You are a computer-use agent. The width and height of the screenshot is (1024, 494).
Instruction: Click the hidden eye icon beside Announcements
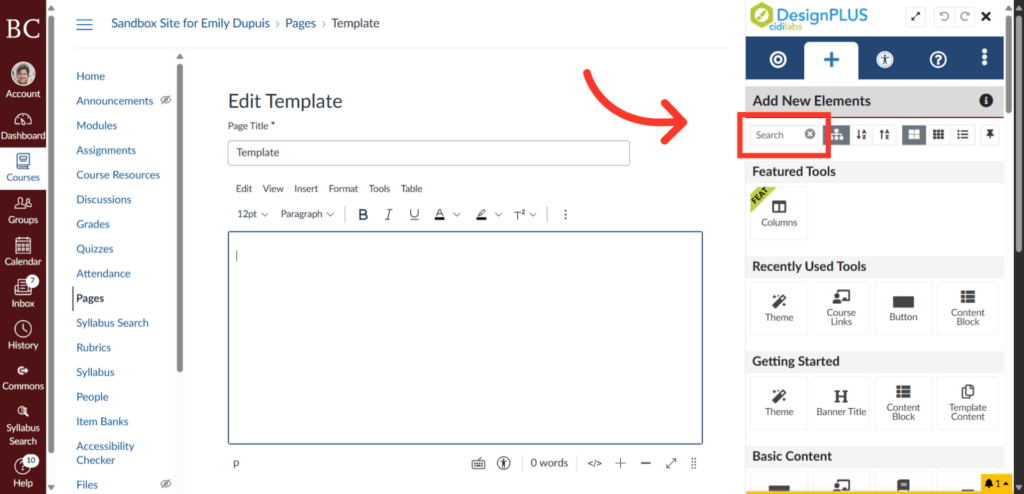pyautogui.click(x=166, y=100)
